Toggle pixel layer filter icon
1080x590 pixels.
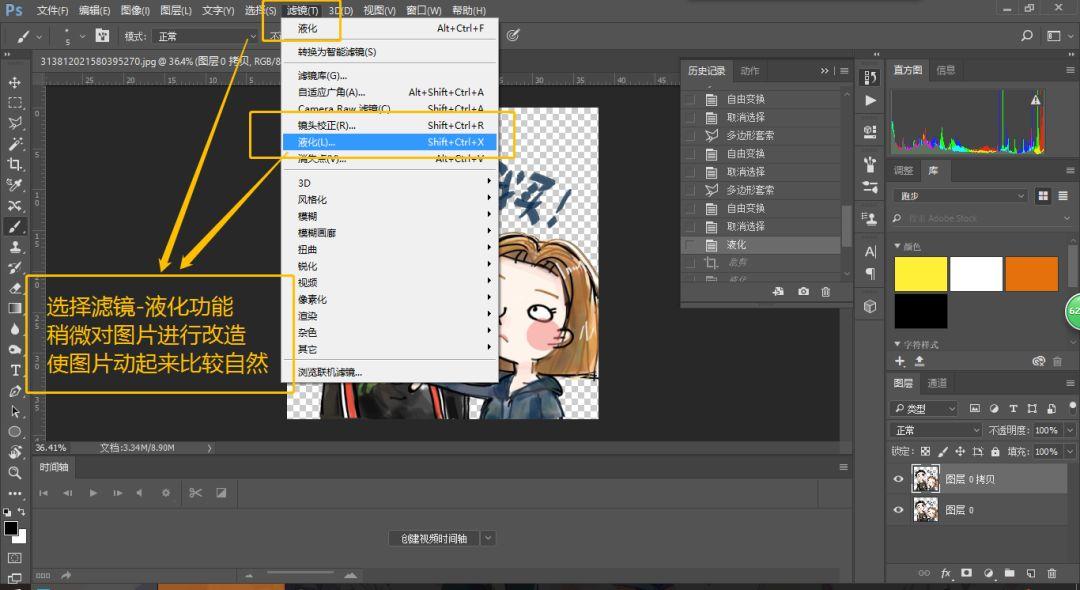(974, 408)
